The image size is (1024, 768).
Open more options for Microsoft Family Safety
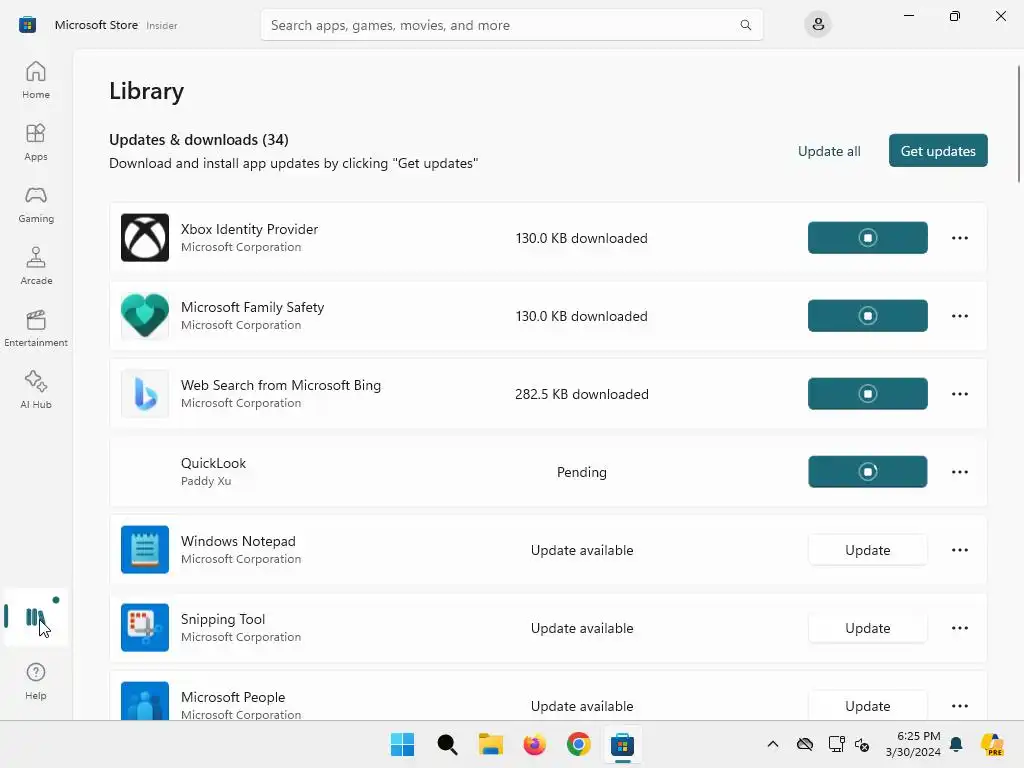click(x=959, y=316)
